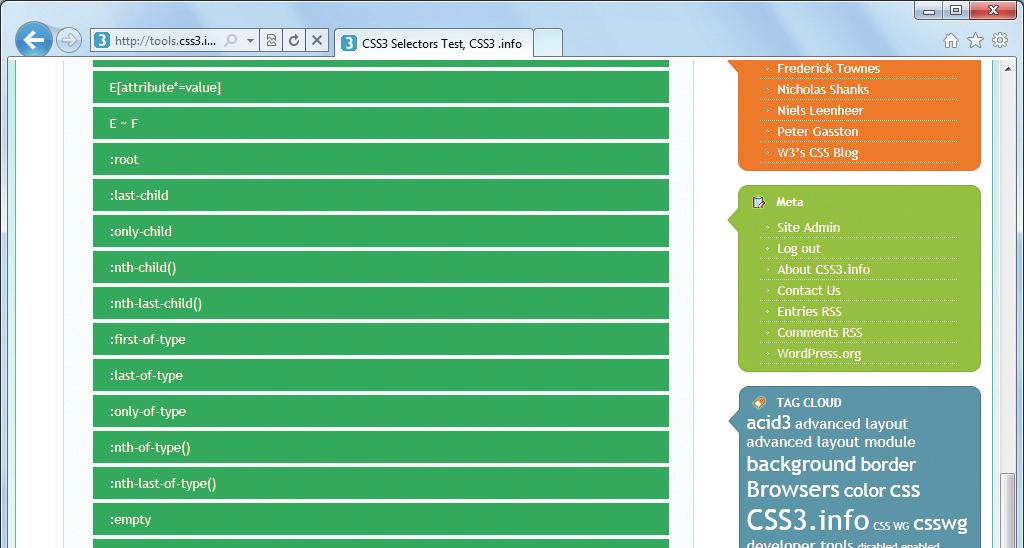Click the :only-of-type selector row

381,411
